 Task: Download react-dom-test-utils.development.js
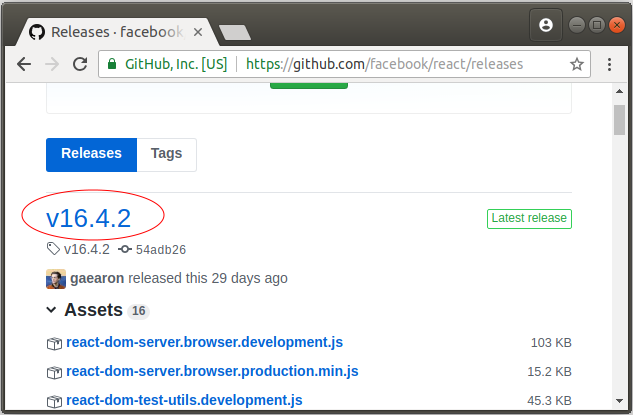coord(184,400)
